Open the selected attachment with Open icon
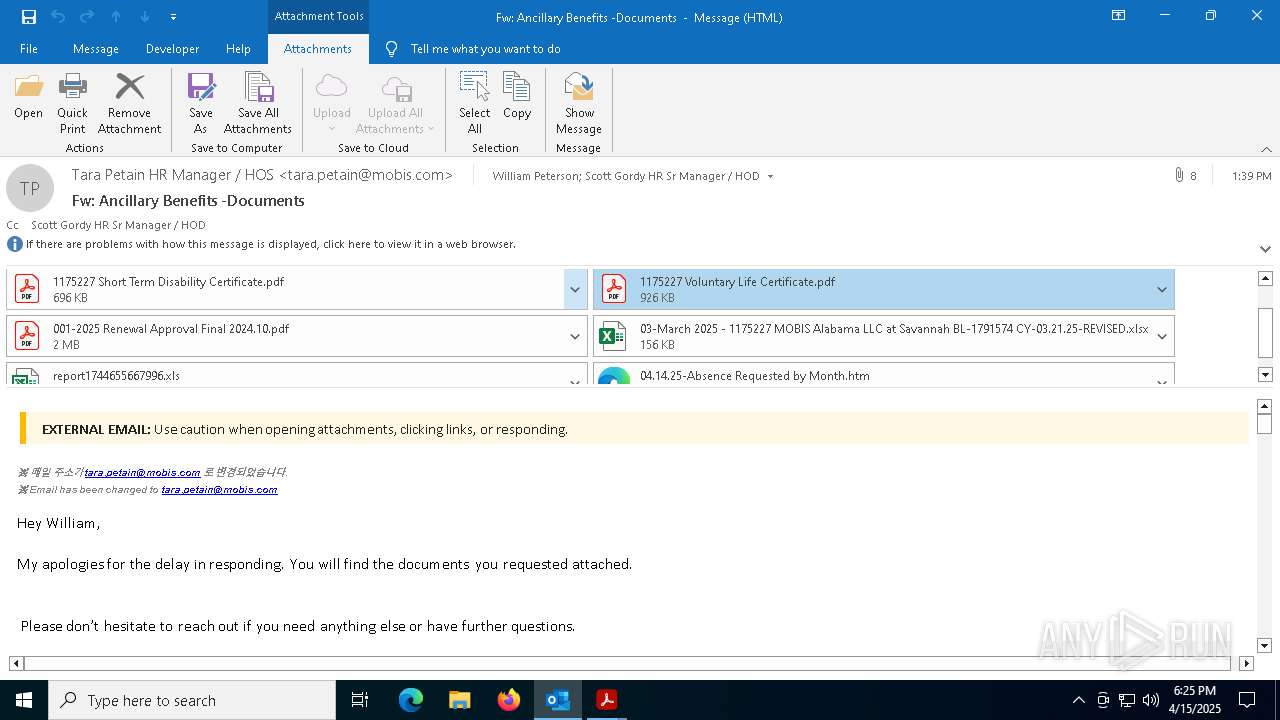1280x720 pixels. click(28, 97)
